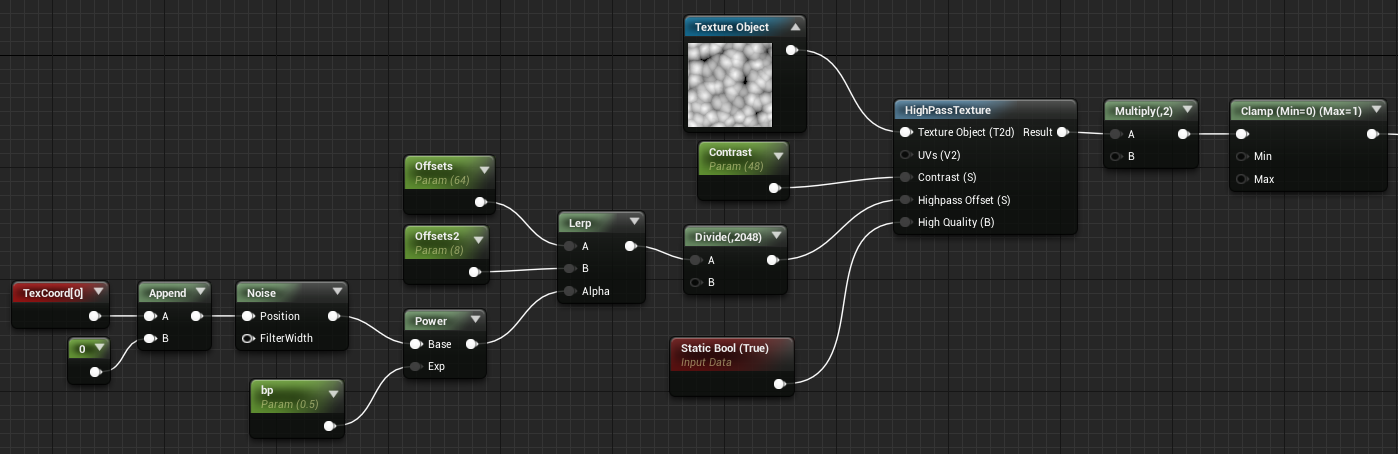Click the Clamp node Max pin
This screenshot has width=1398, height=454.
click(1241, 179)
